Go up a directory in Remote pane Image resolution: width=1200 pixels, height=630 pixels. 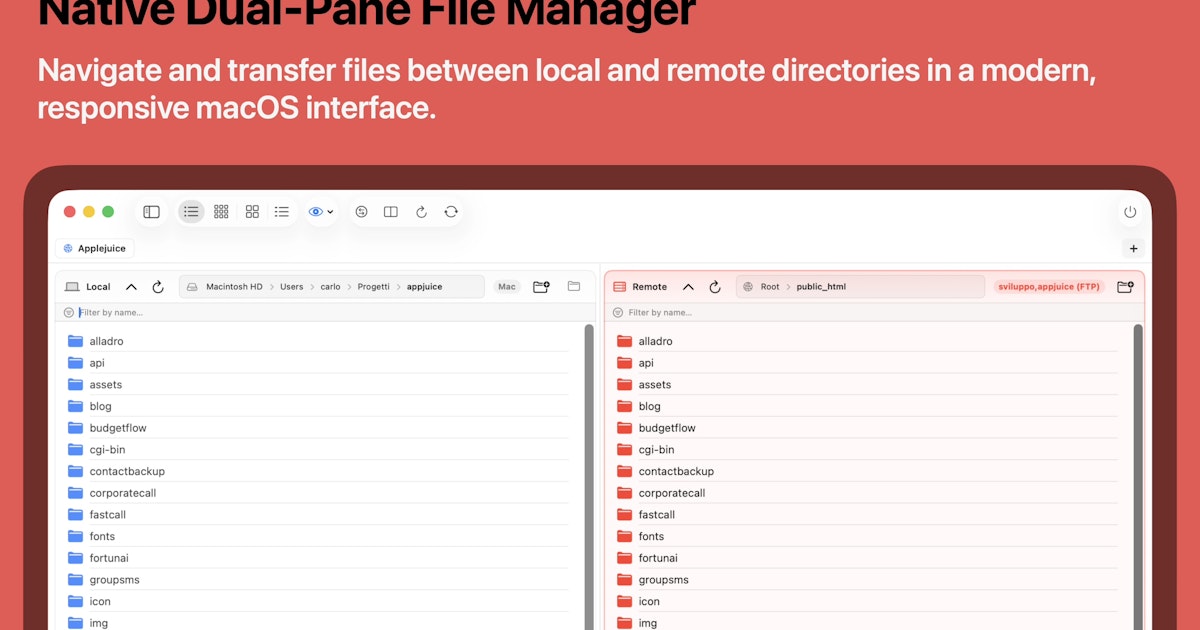click(x=688, y=287)
